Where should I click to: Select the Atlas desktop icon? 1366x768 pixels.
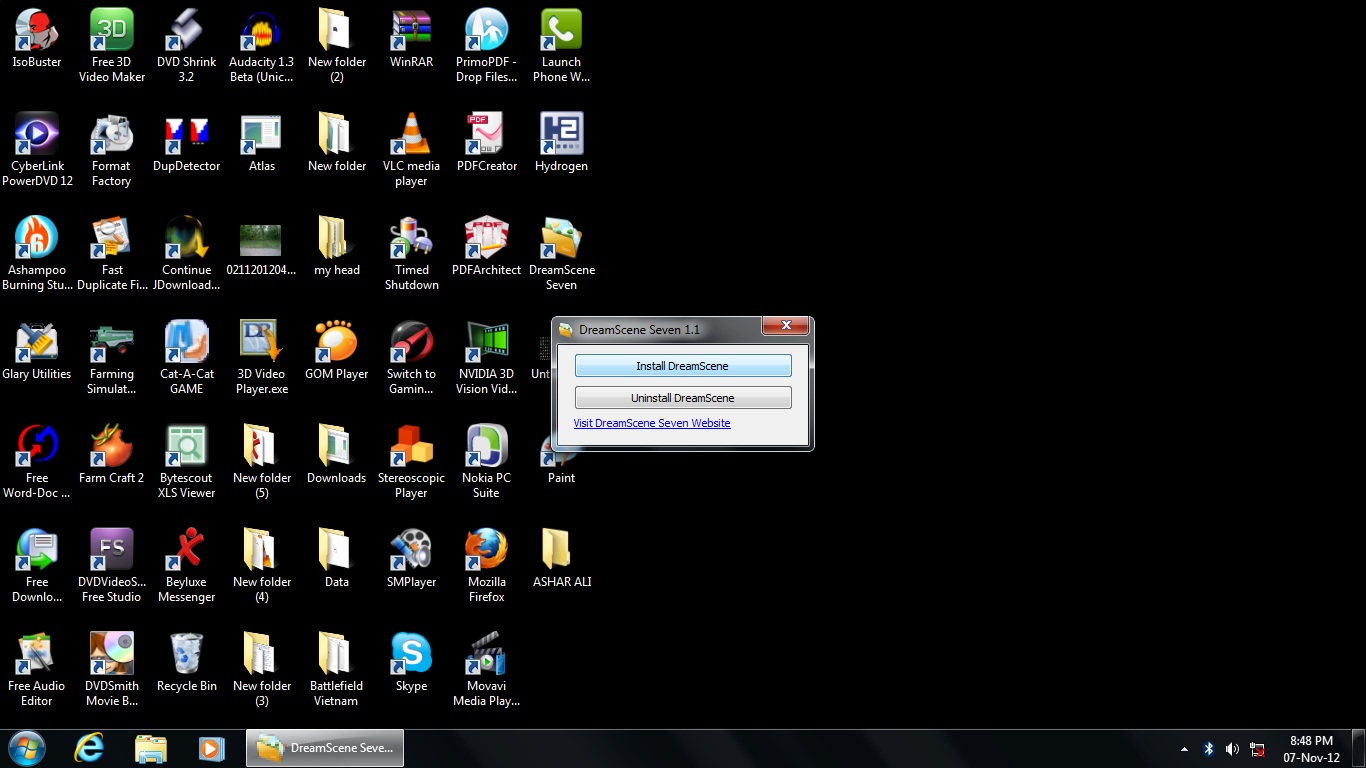tap(262, 144)
